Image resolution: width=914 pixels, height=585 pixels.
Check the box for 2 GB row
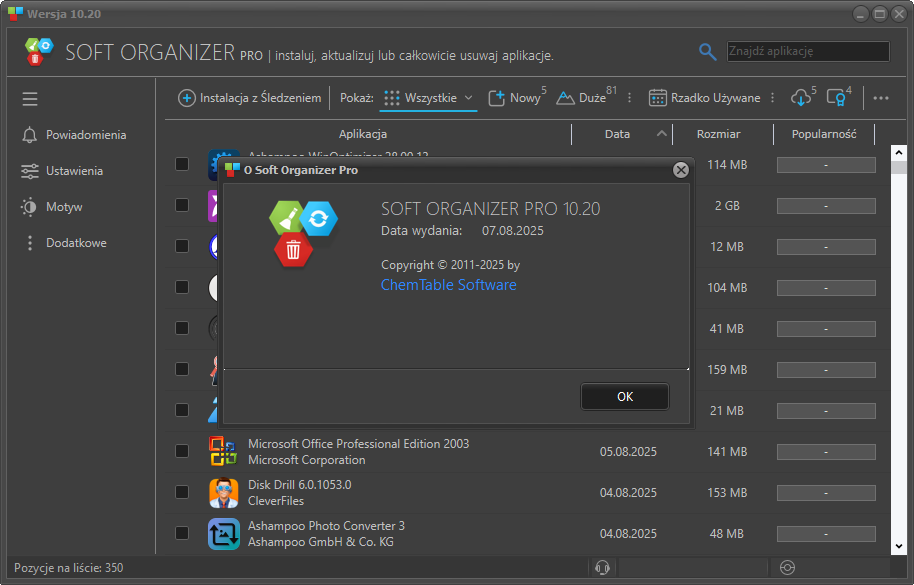click(x=182, y=205)
